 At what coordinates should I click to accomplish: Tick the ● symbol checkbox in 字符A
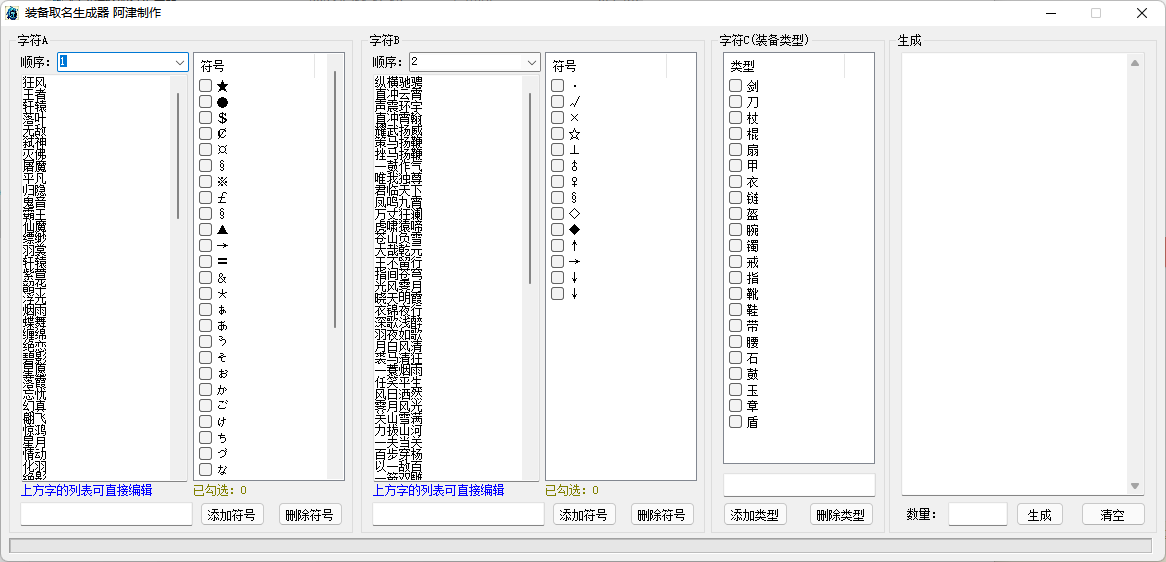tap(205, 102)
